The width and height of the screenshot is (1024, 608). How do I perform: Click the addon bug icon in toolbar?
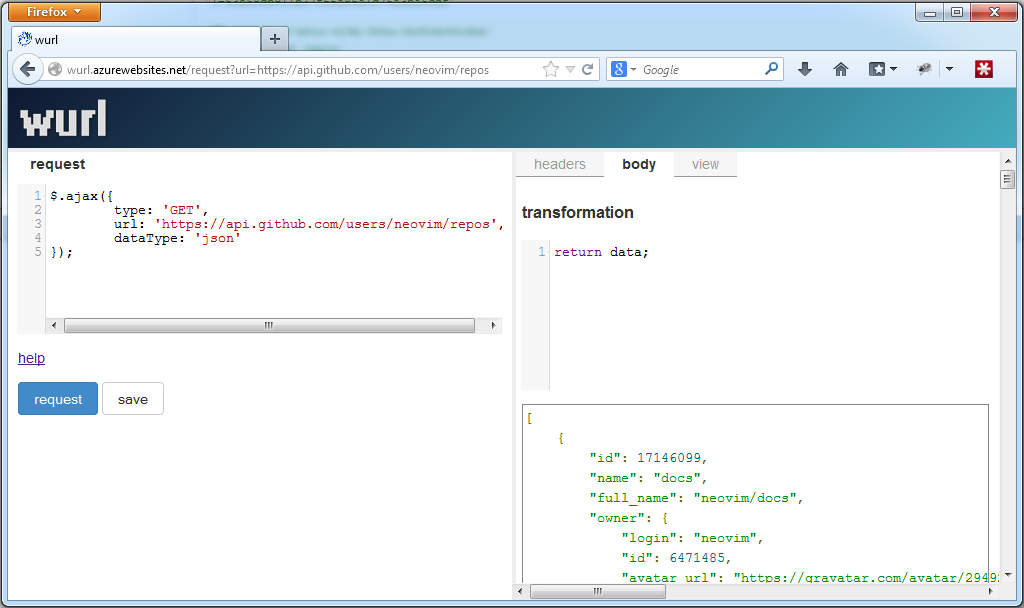point(924,69)
